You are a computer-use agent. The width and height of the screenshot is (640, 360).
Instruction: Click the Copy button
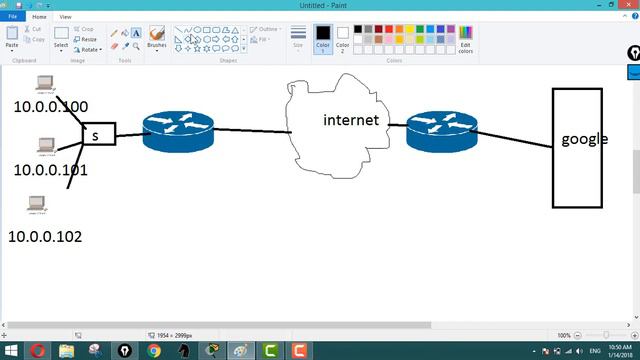click(34, 40)
